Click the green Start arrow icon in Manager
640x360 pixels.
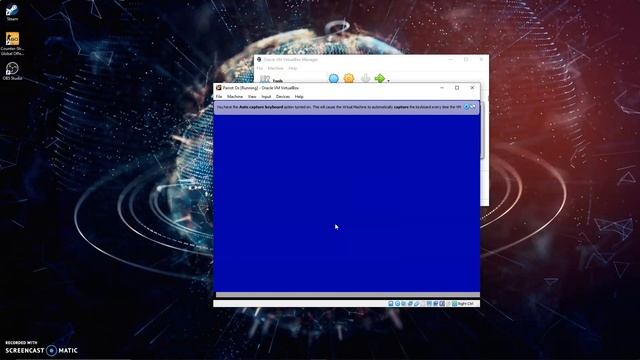click(380, 78)
